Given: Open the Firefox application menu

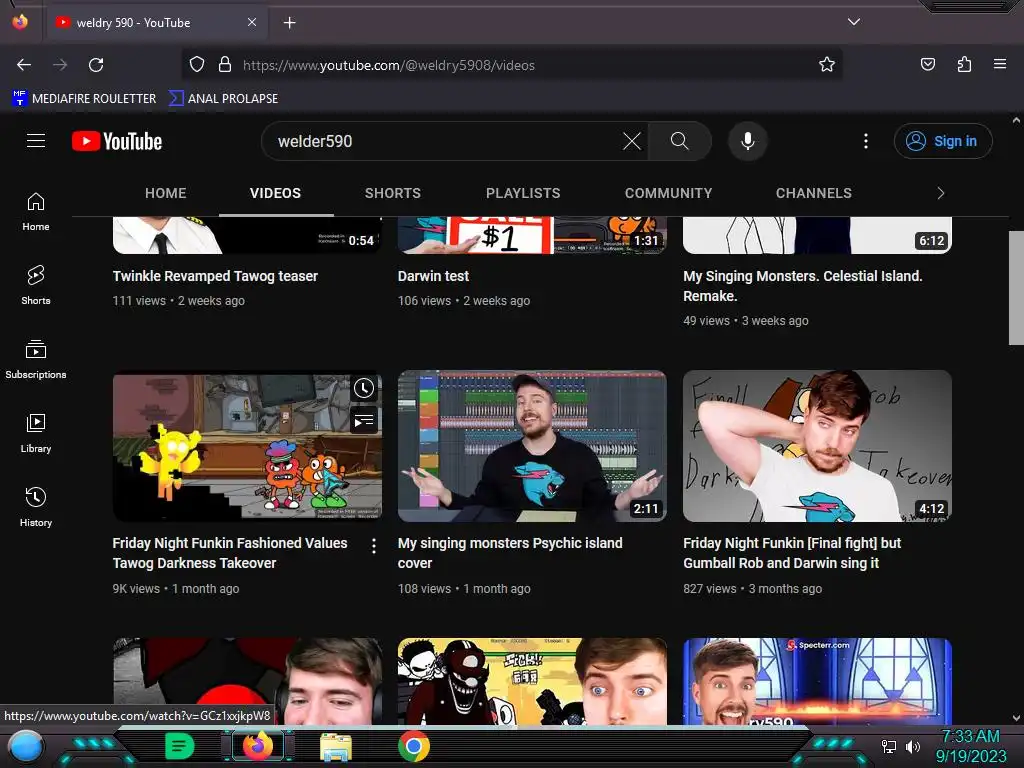Looking at the screenshot, I should [1000, 64].
